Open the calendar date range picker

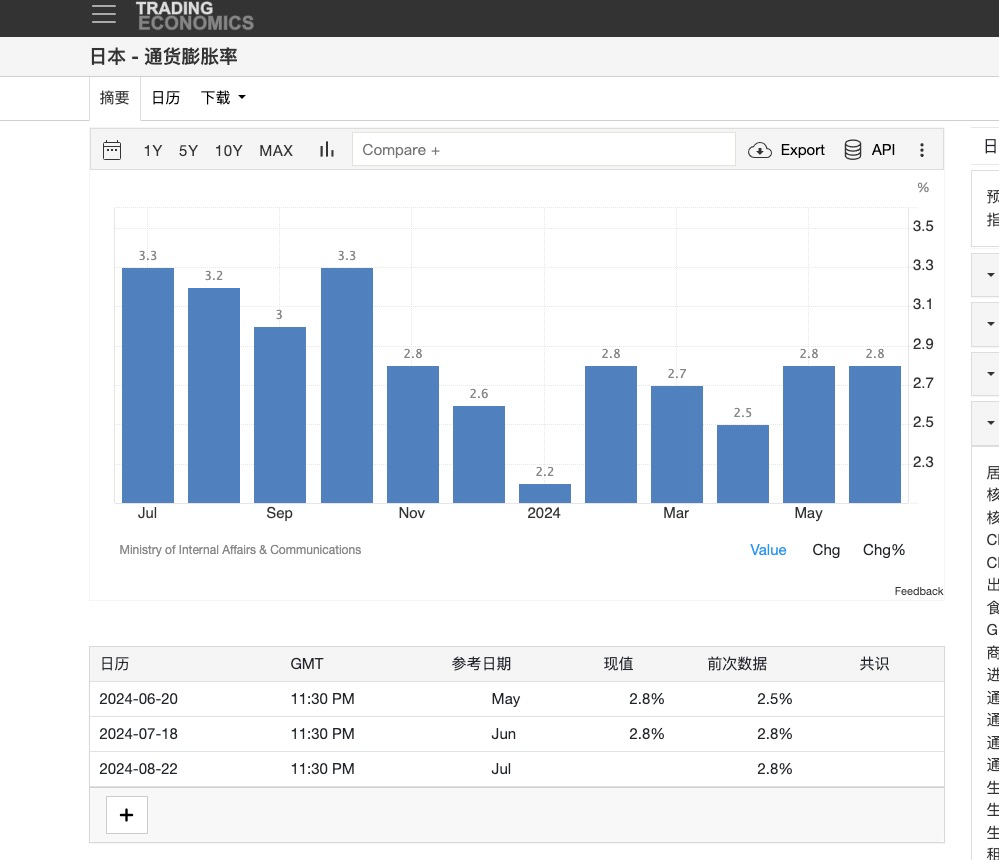coord(112,150)
